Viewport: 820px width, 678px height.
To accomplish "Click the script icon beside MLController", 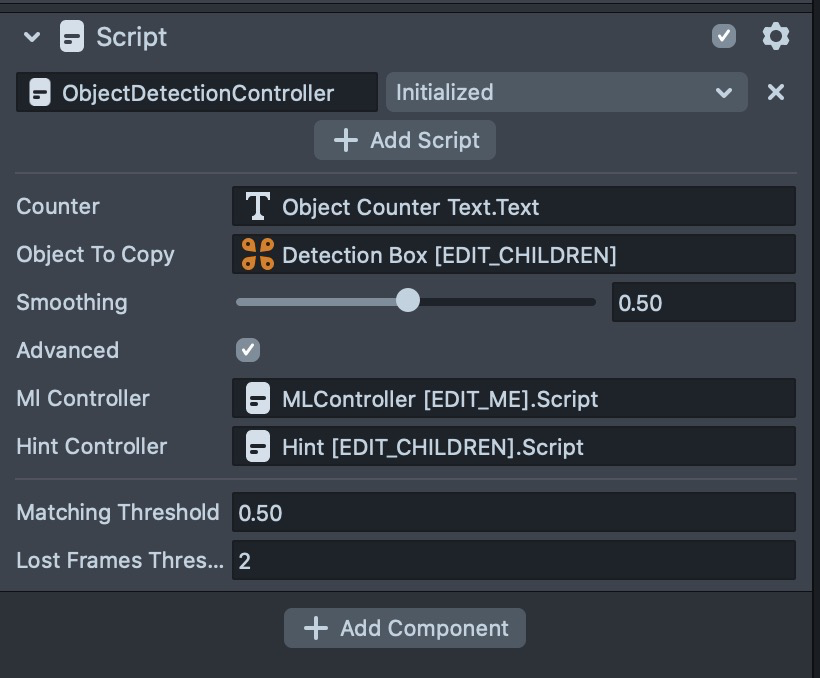I will (258, 399).
